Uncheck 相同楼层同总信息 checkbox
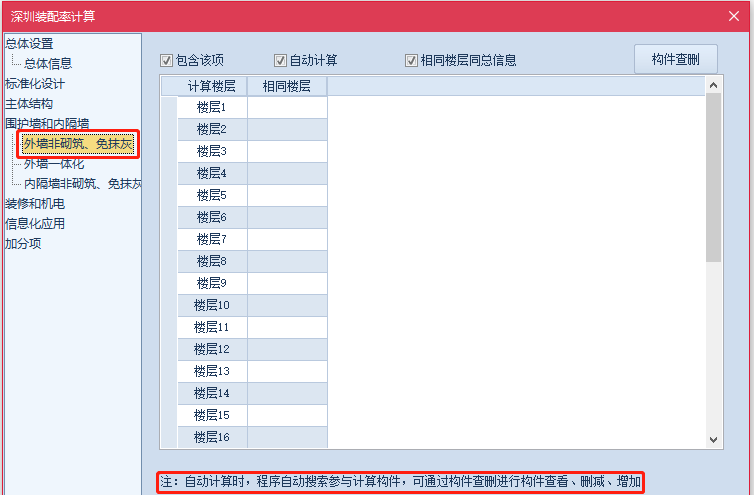Viewport: 754px width, 495px height. (411, 60)
